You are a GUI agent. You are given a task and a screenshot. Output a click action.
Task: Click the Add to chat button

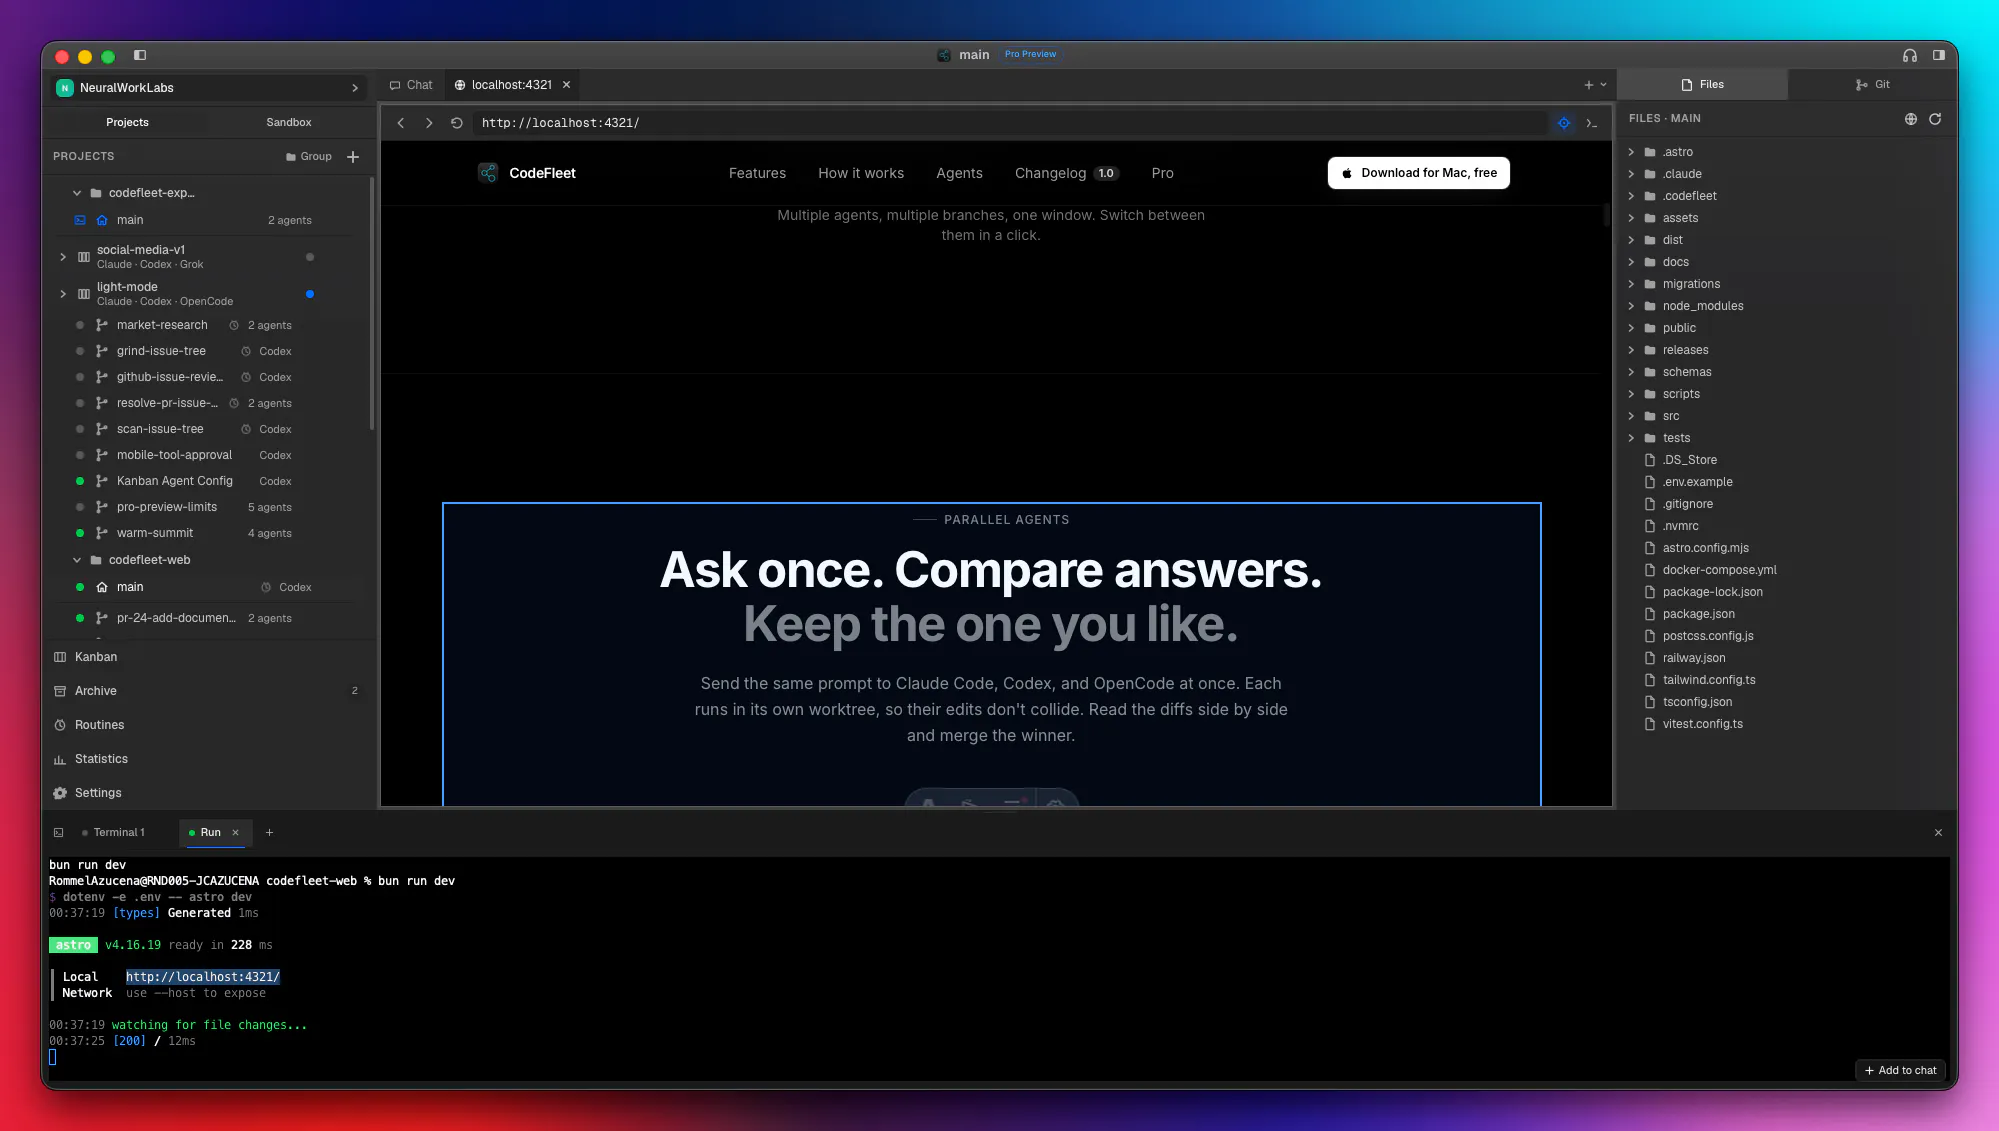[x=1901, y=1070]
